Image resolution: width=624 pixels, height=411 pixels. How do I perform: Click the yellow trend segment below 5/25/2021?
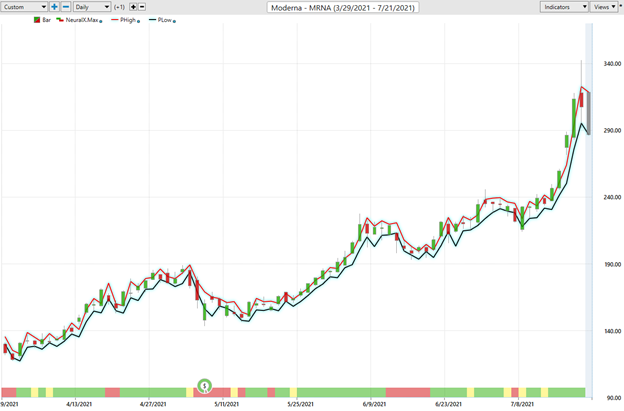[x=293, y=392]
